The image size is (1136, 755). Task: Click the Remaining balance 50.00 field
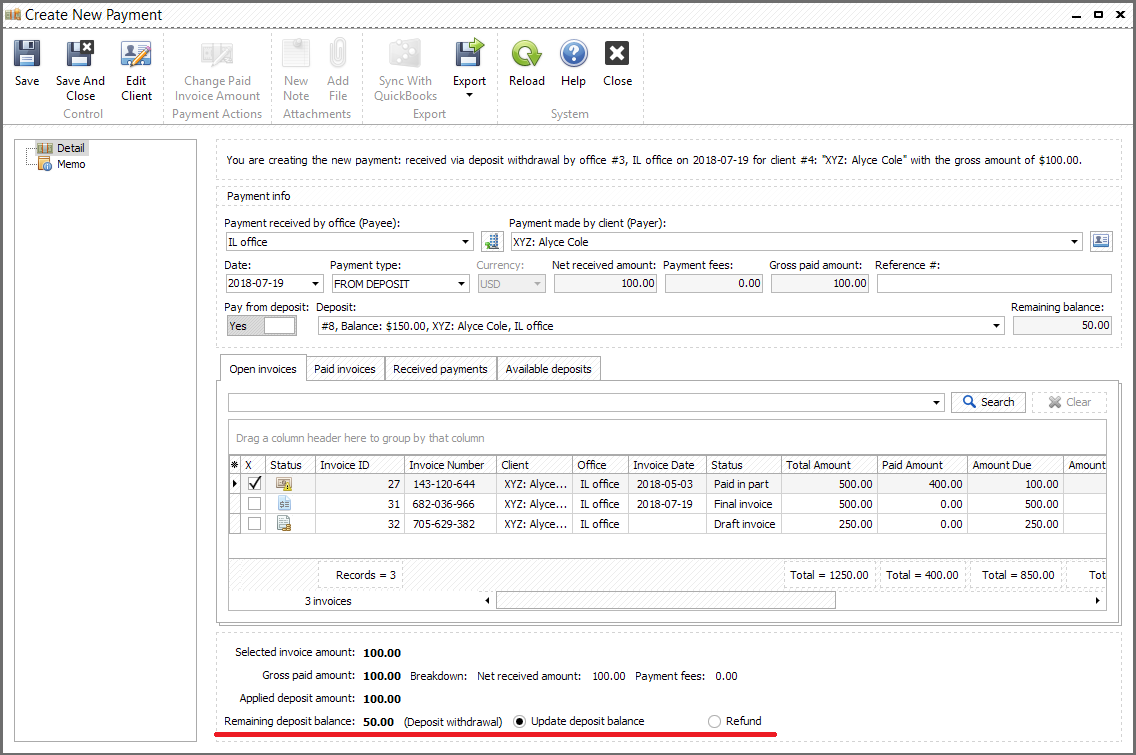point(1062,326)
